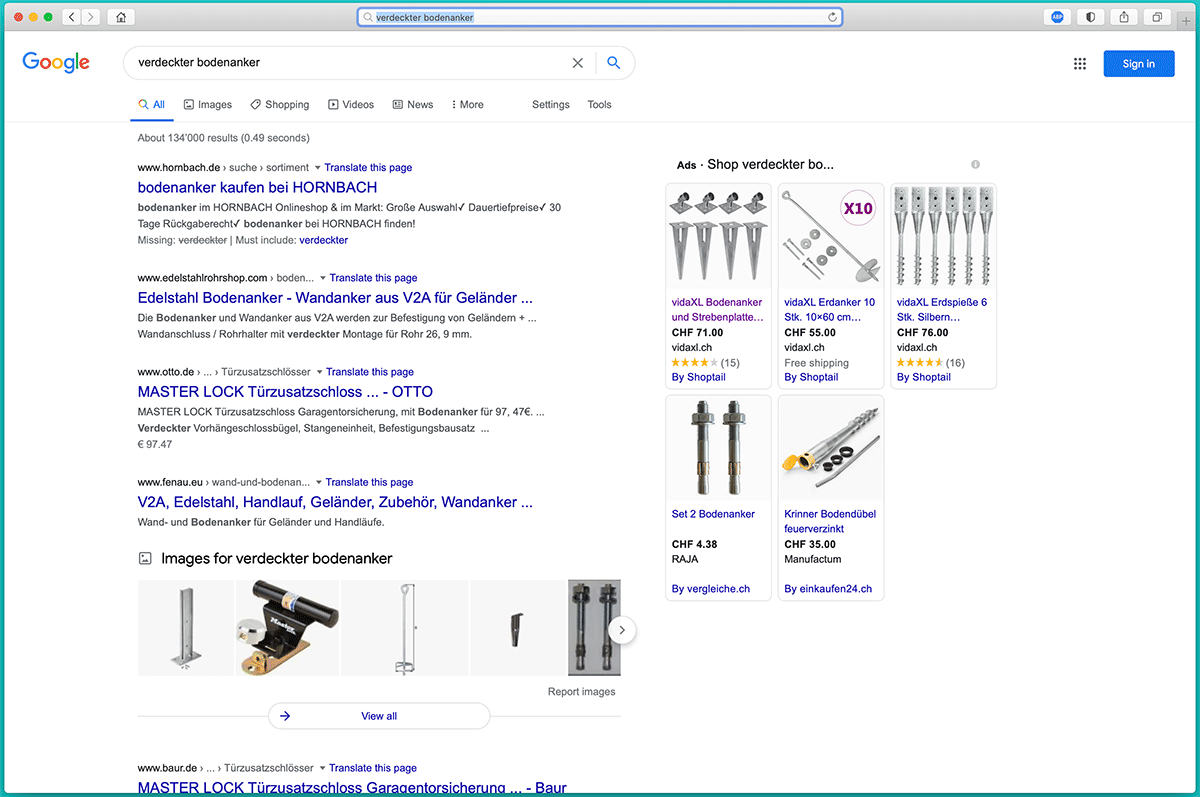Open the ground screw anchor image thumbnail
This screenshot has height=797, width=1200.
pyautogui.click(x=405, y=628)
